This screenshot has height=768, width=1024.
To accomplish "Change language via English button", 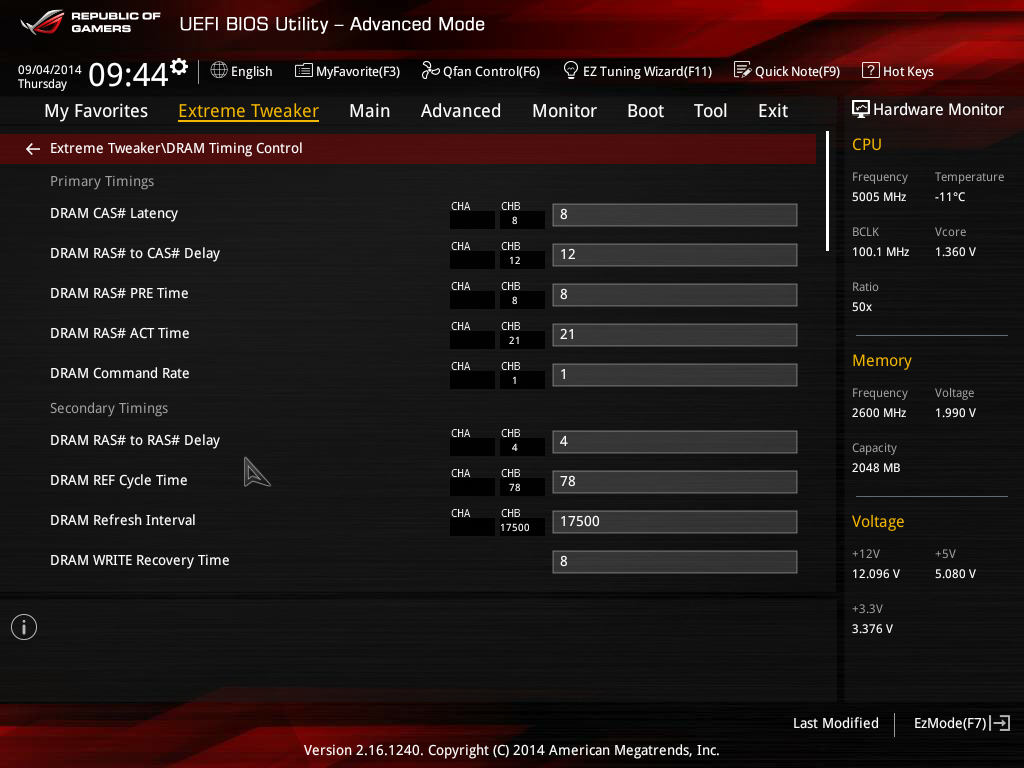I will click(251, 71).
